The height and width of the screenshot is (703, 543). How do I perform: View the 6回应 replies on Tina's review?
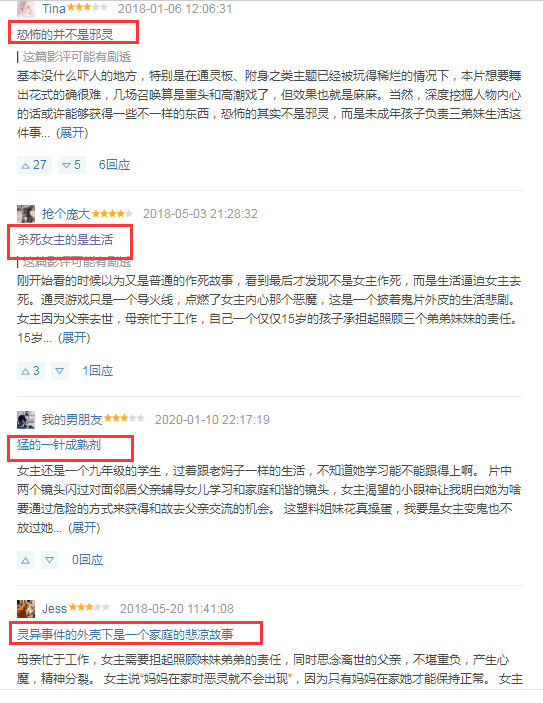114,165
